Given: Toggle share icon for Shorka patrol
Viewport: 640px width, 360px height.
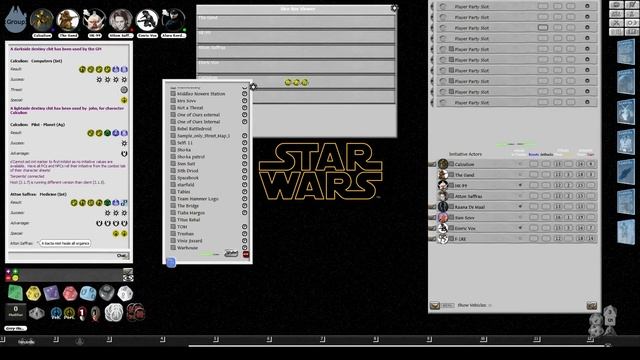Looking at the screenshot, I should 244,157.
